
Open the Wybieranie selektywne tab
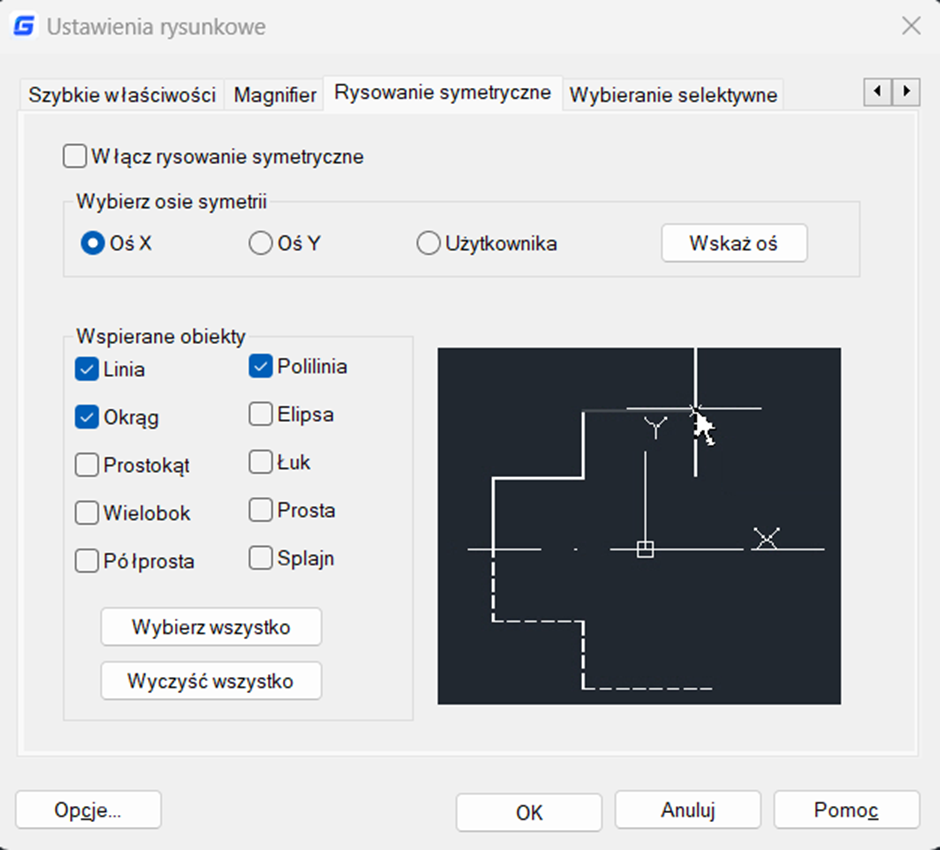tap(672, 95)
